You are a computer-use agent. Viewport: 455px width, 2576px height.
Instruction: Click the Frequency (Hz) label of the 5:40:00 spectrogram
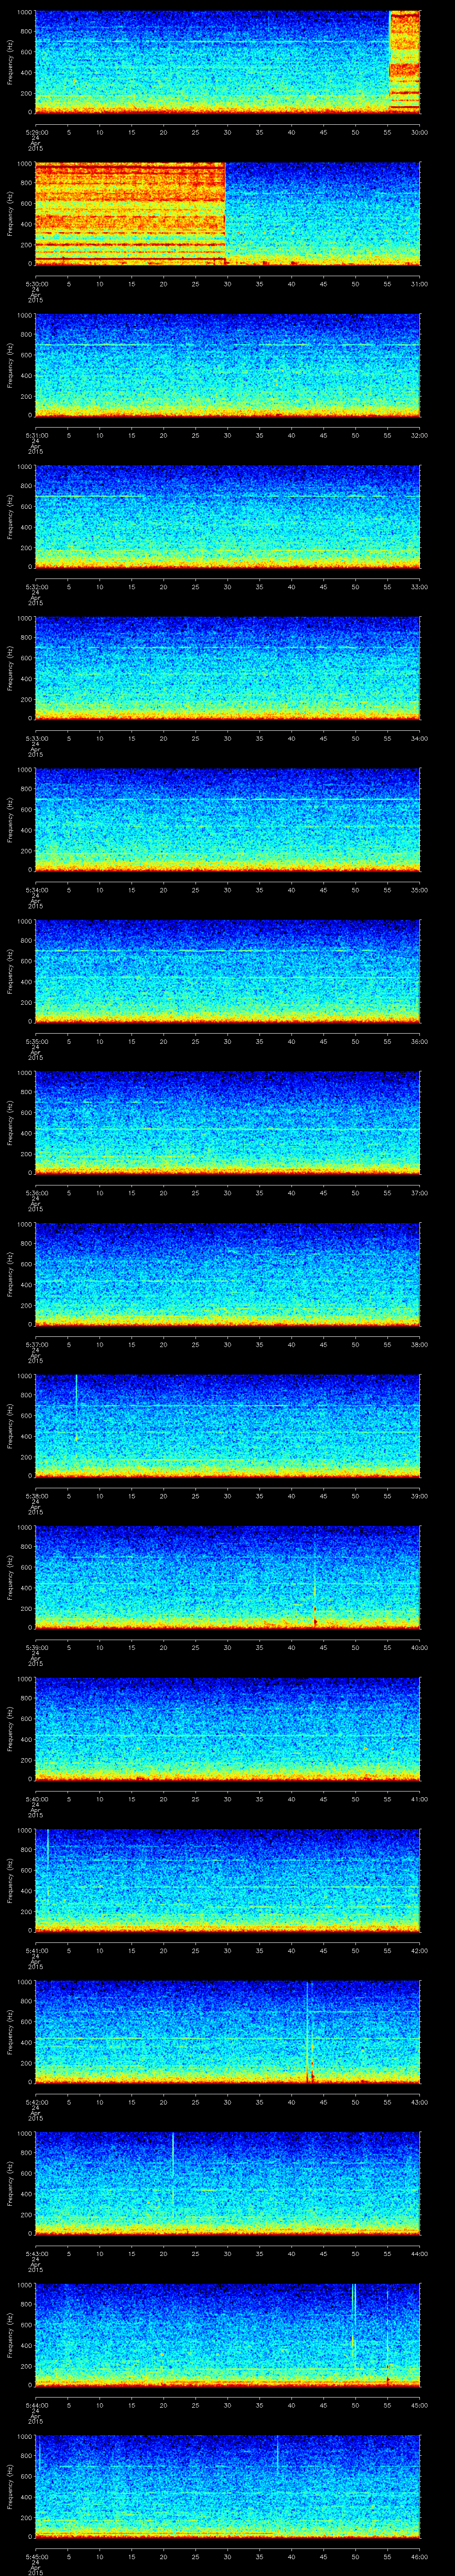[10, 1729]
